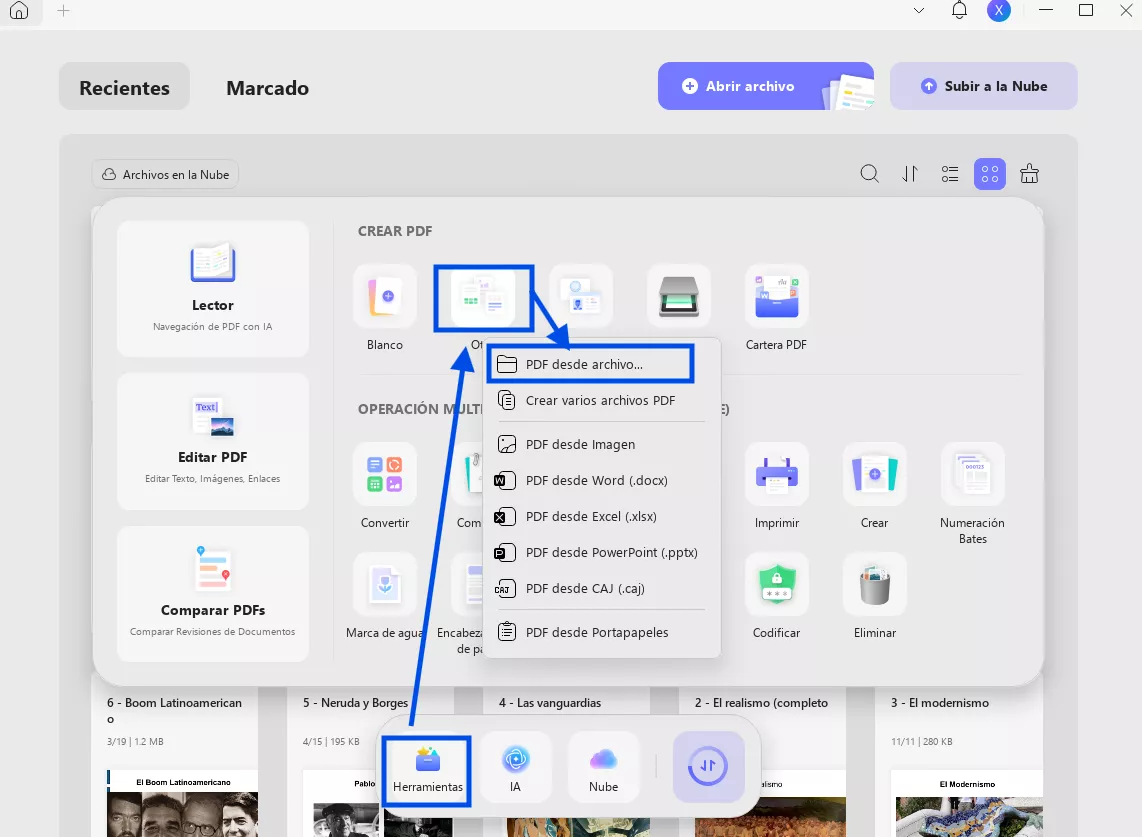Viewport: 1142px width, 837px height.
Task: Click file title 2 - El realismo (completo
Action: tap(761, 703)
